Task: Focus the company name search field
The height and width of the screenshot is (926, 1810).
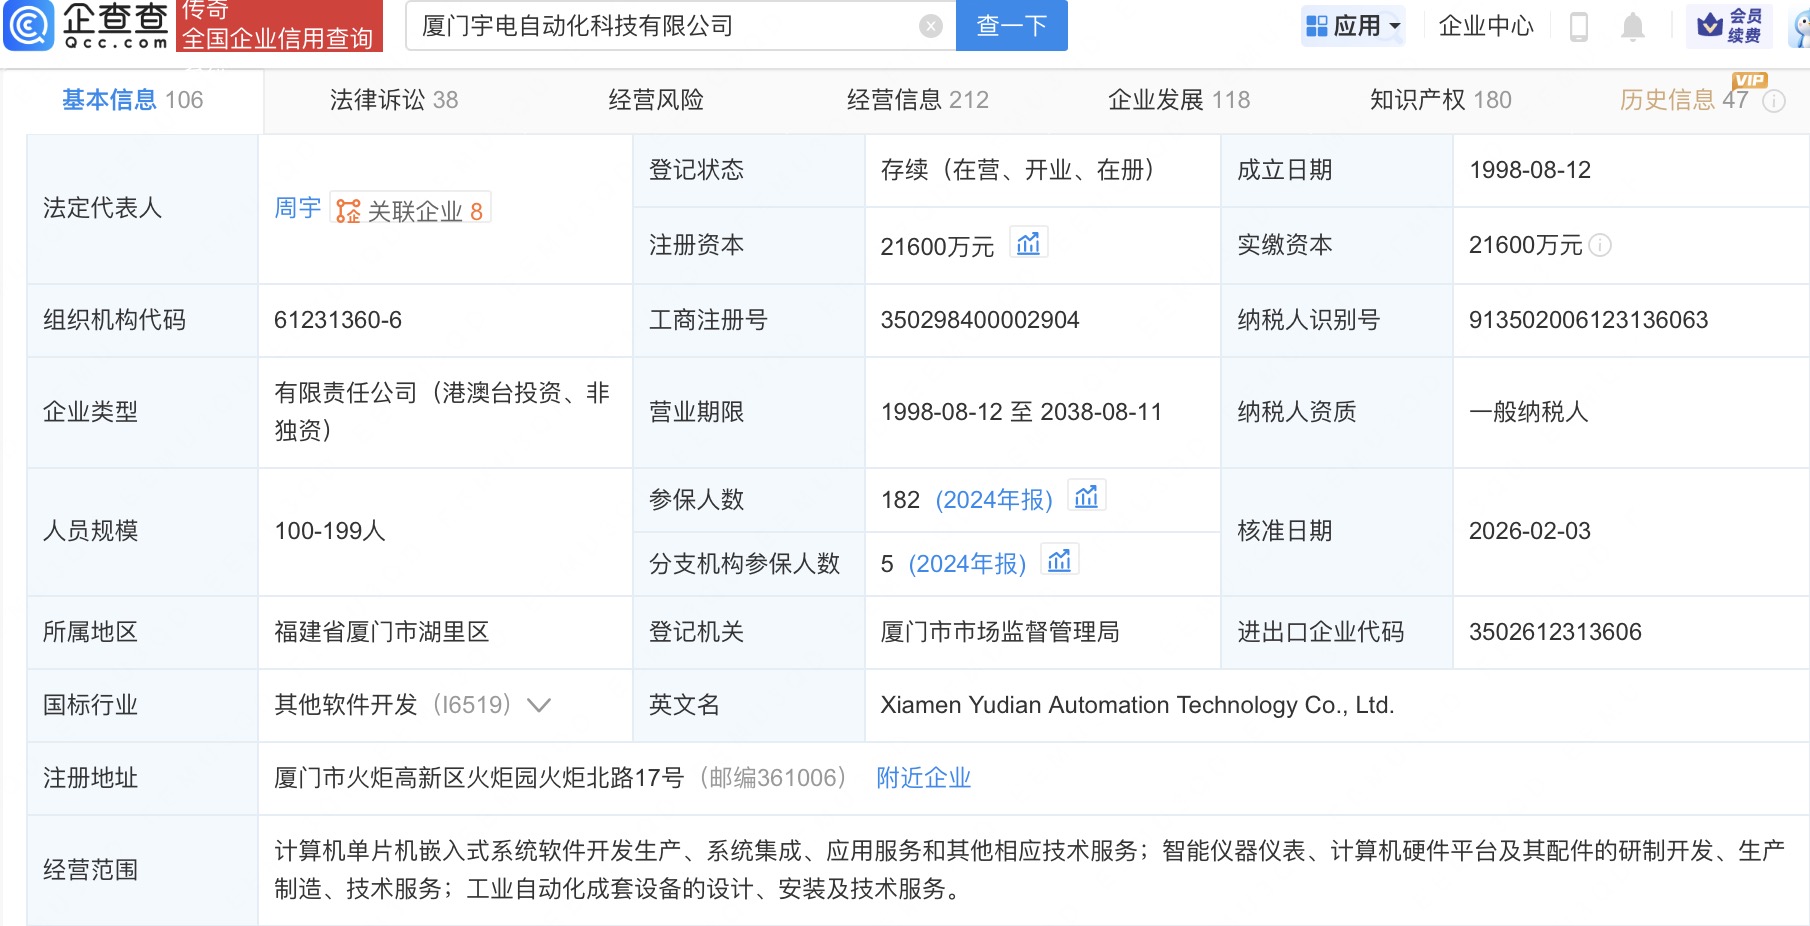Action: pyautogui.click(x=660, y=26)
